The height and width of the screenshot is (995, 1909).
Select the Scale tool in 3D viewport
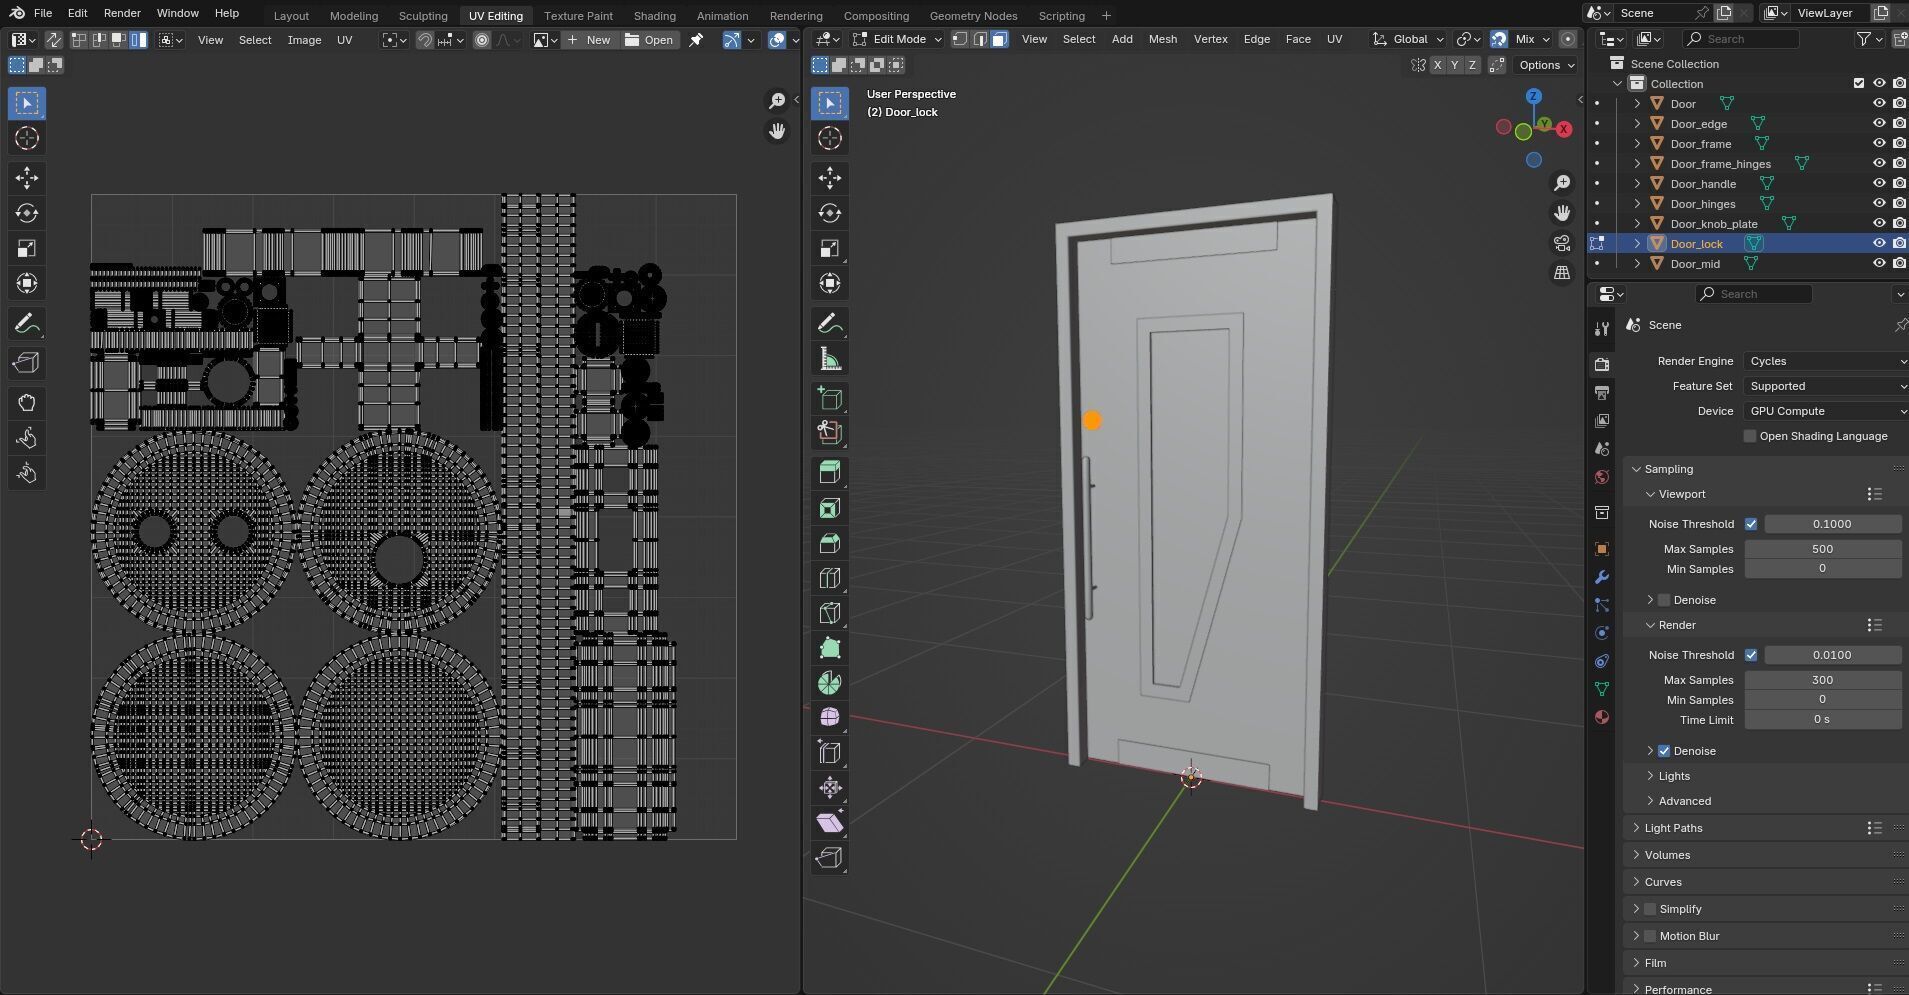(829, 248)
